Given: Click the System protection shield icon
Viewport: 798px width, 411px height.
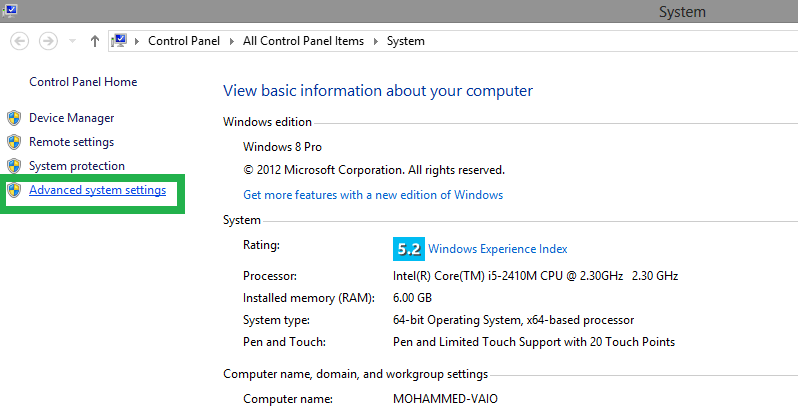Looking at the screenshot, I should coord(14,166).
